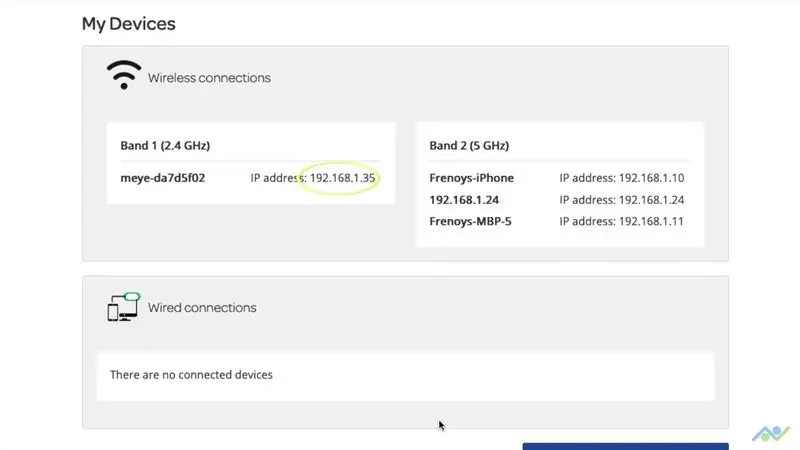The height and width of the screenshot is (450, 800).
Task: Click the Wi-Fi wireless connections icon
Action: point(123,75)
